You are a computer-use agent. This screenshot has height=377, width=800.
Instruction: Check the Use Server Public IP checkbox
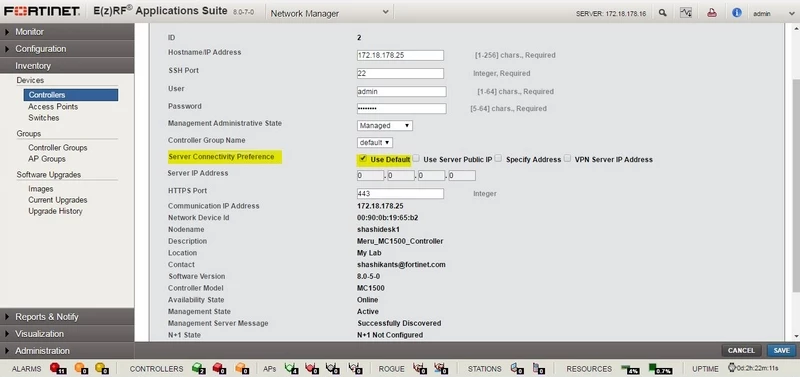pos(416,159)
